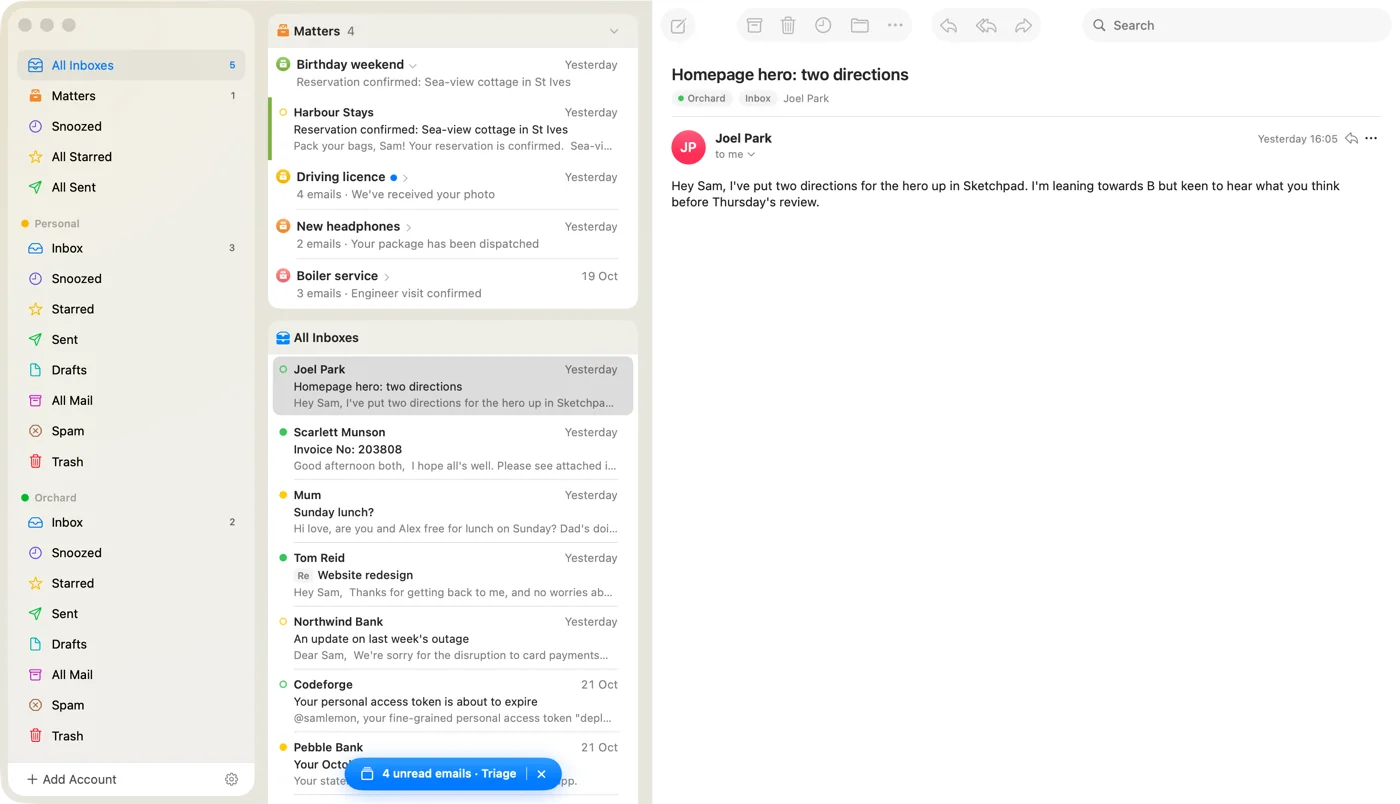Dismiss the unread emails triage banner
Viewport: 1400px width, 804px height.
[x=541, y=774]
